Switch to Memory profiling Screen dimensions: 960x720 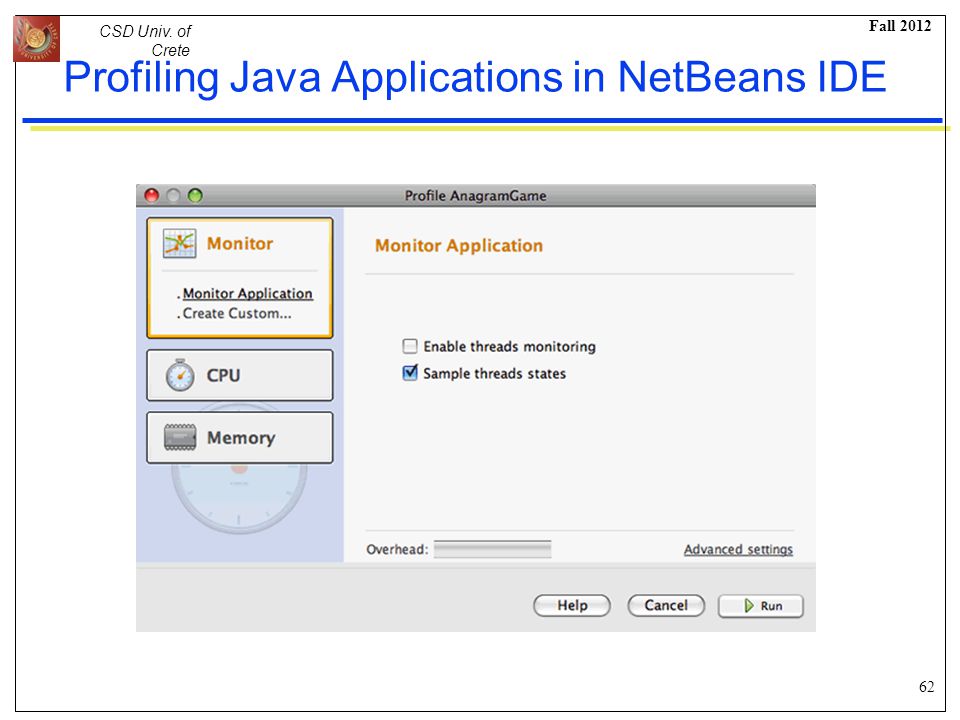[x=240, y=437]
